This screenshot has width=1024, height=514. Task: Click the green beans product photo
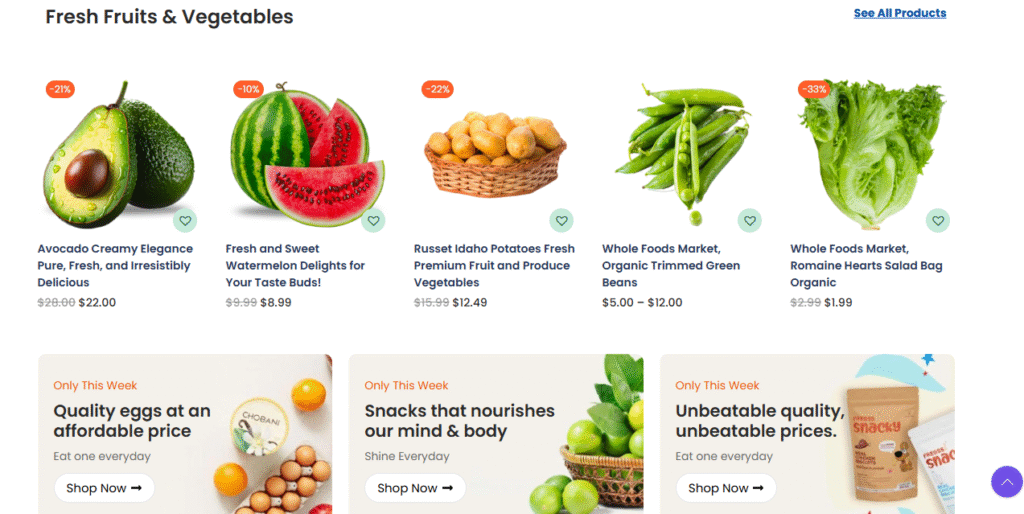click(682, 150)
